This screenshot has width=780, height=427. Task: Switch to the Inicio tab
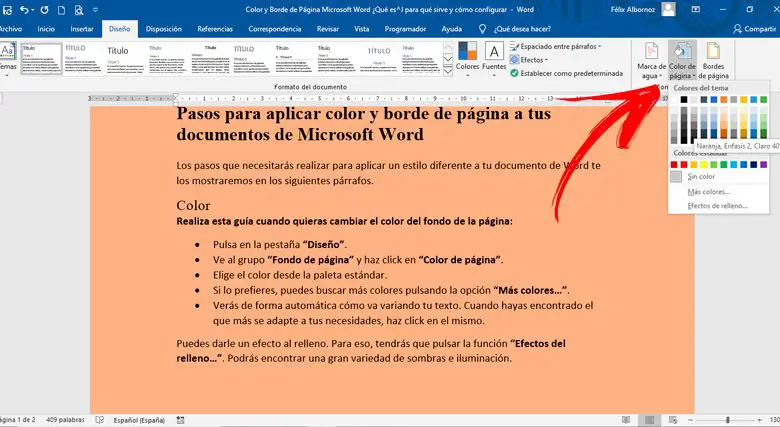[46, 29]
